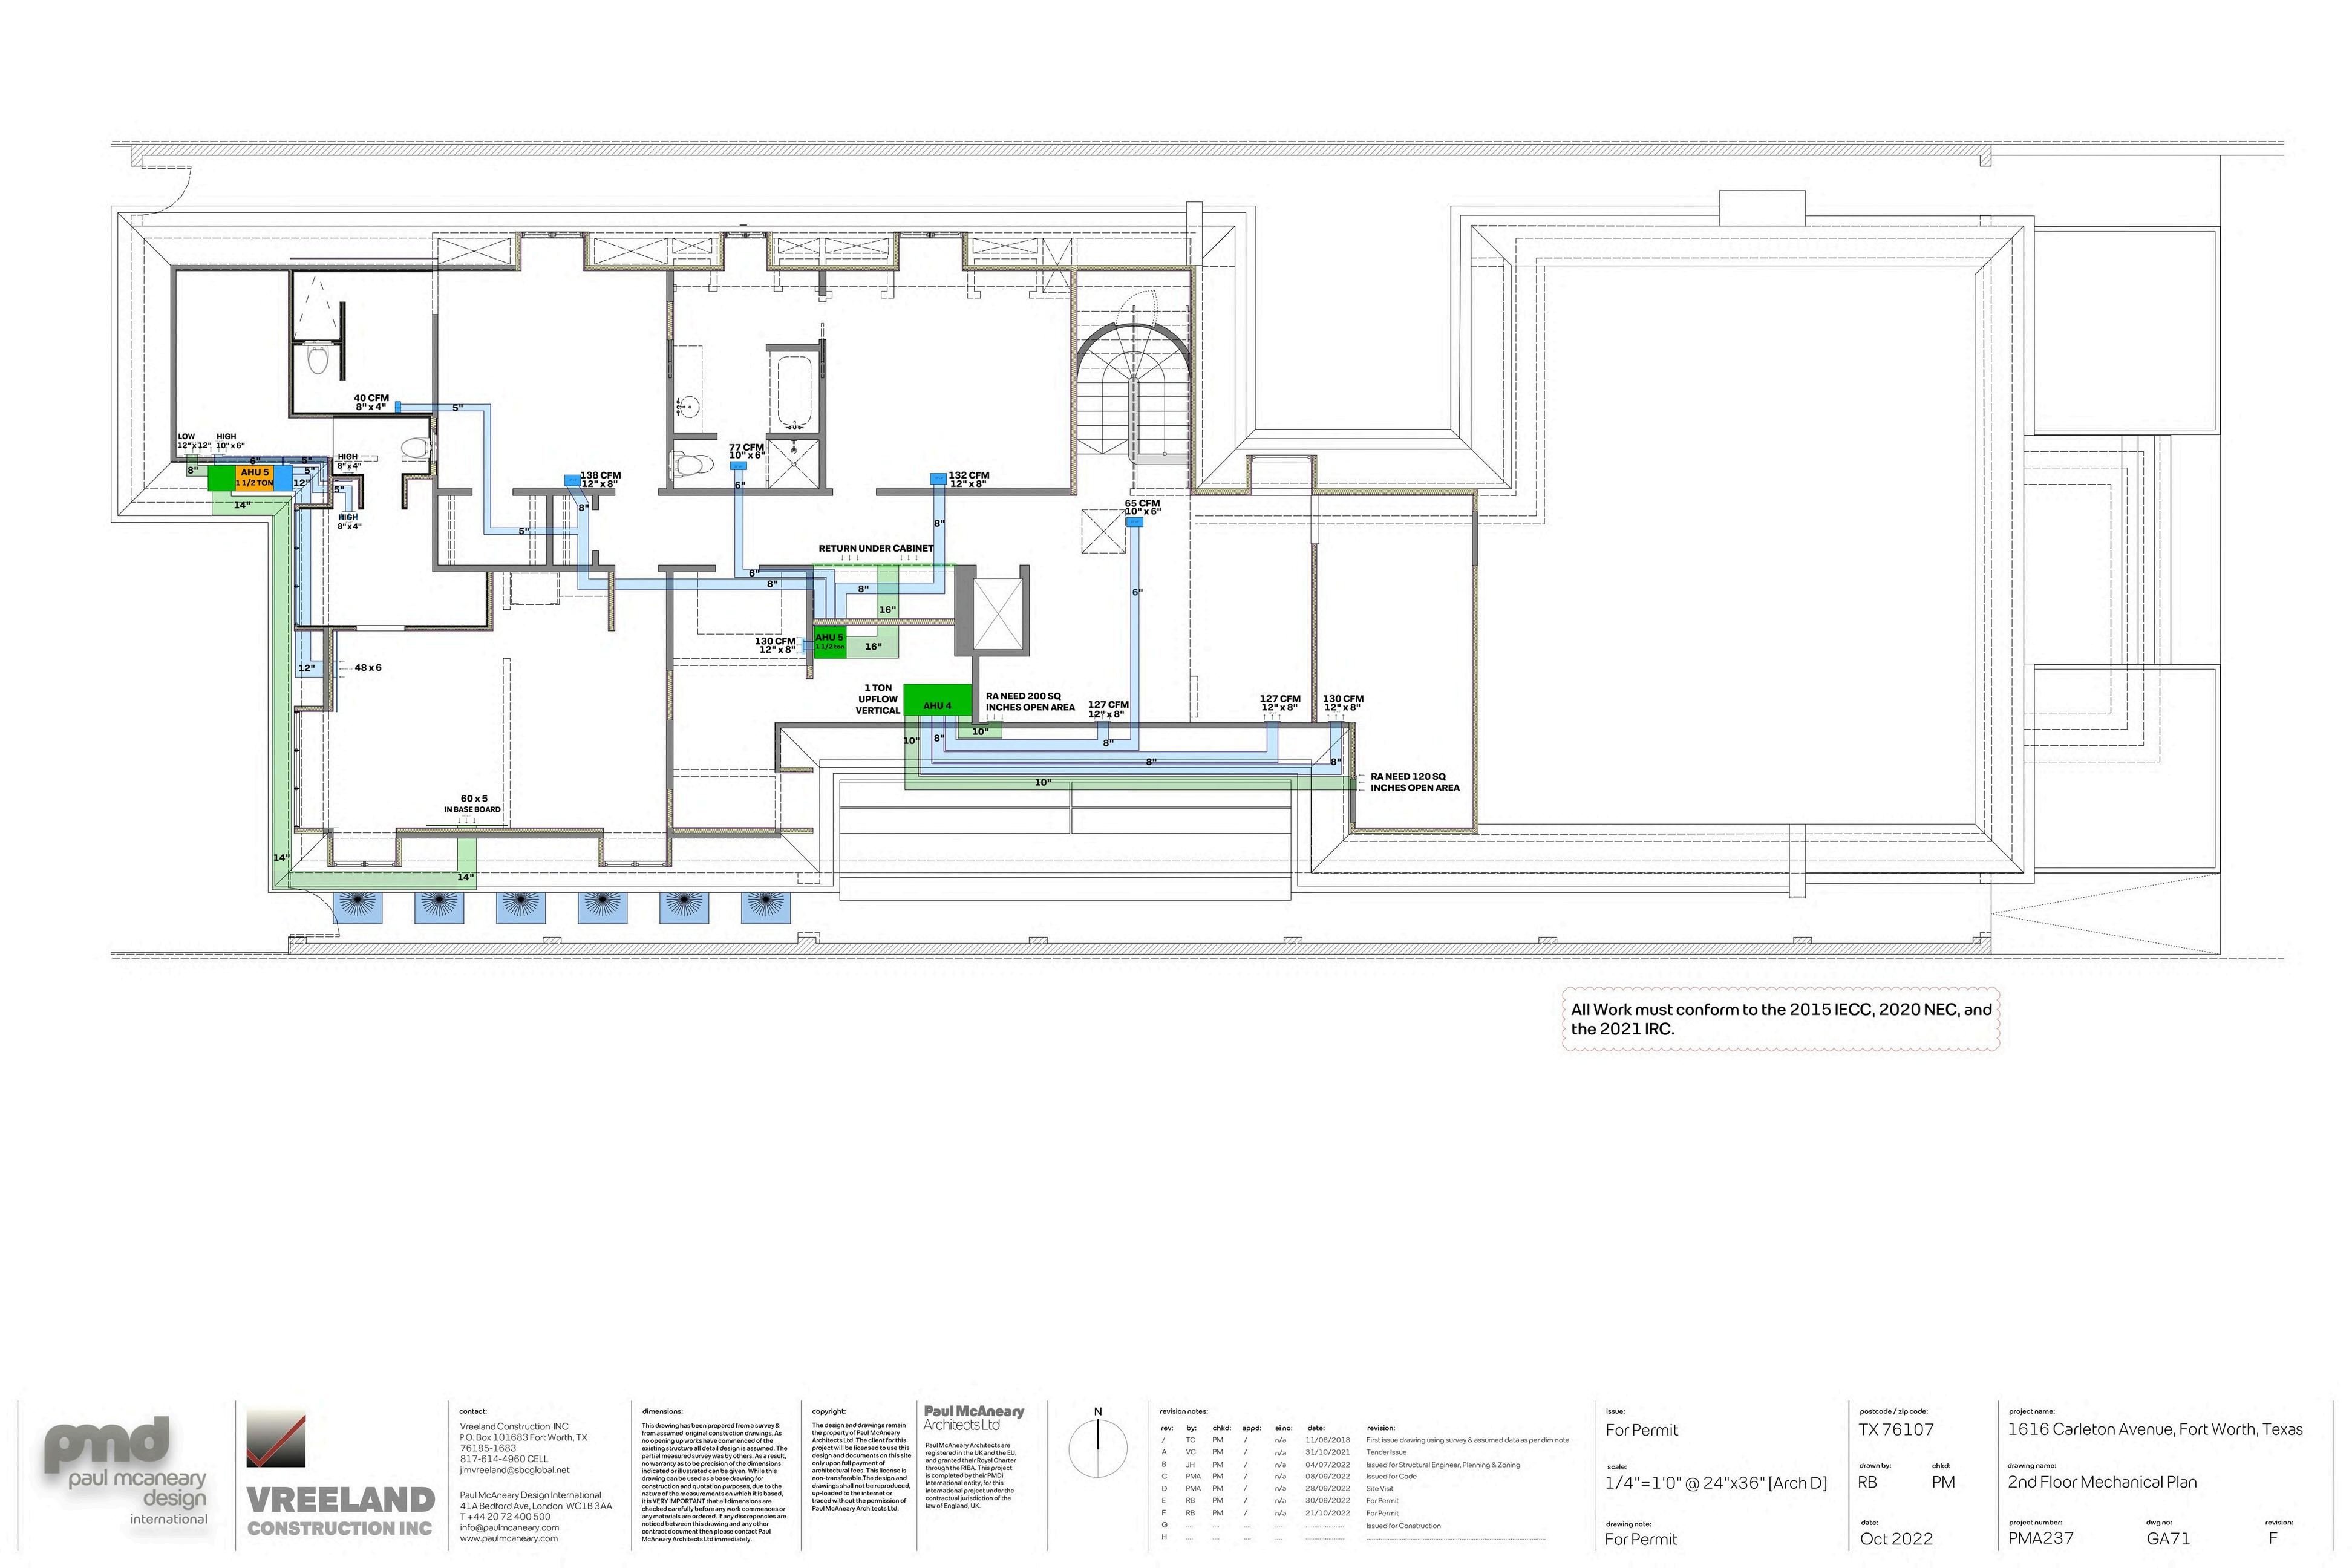Click the jimvreeland@sbcglobal.net email address
The image size is (2352, 1568).
514,1470
